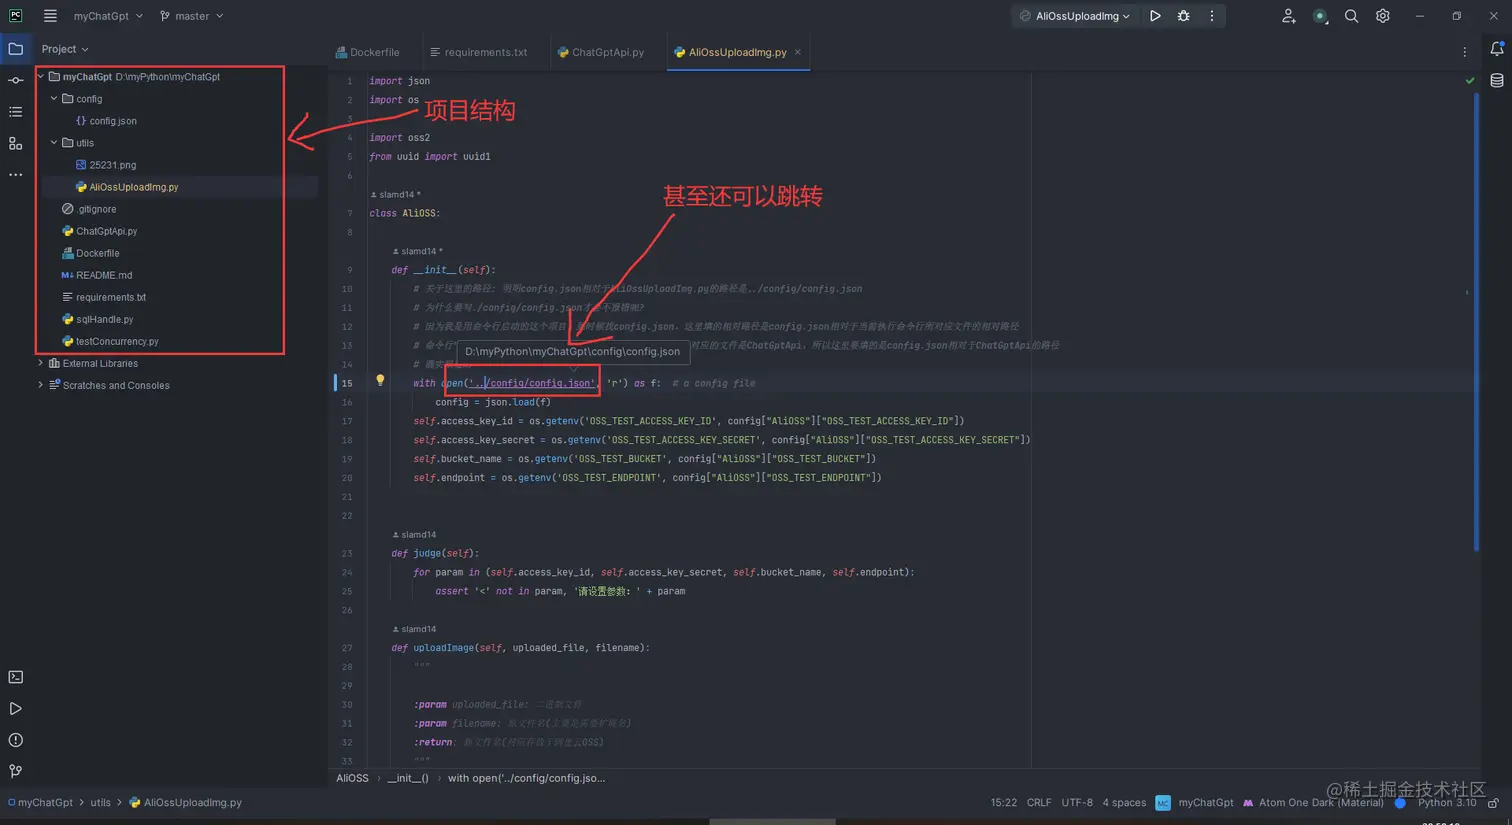
Task: Expand Scratches and Consoles node
Action: [40, 385]
